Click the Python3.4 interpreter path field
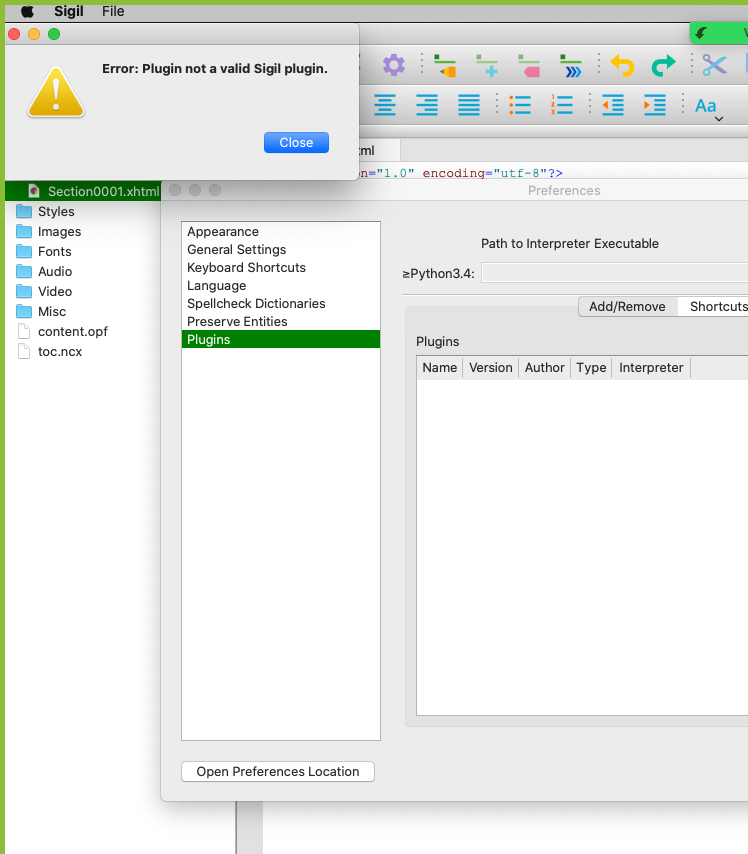Screen dimensions: 748x854 point(615,273)
